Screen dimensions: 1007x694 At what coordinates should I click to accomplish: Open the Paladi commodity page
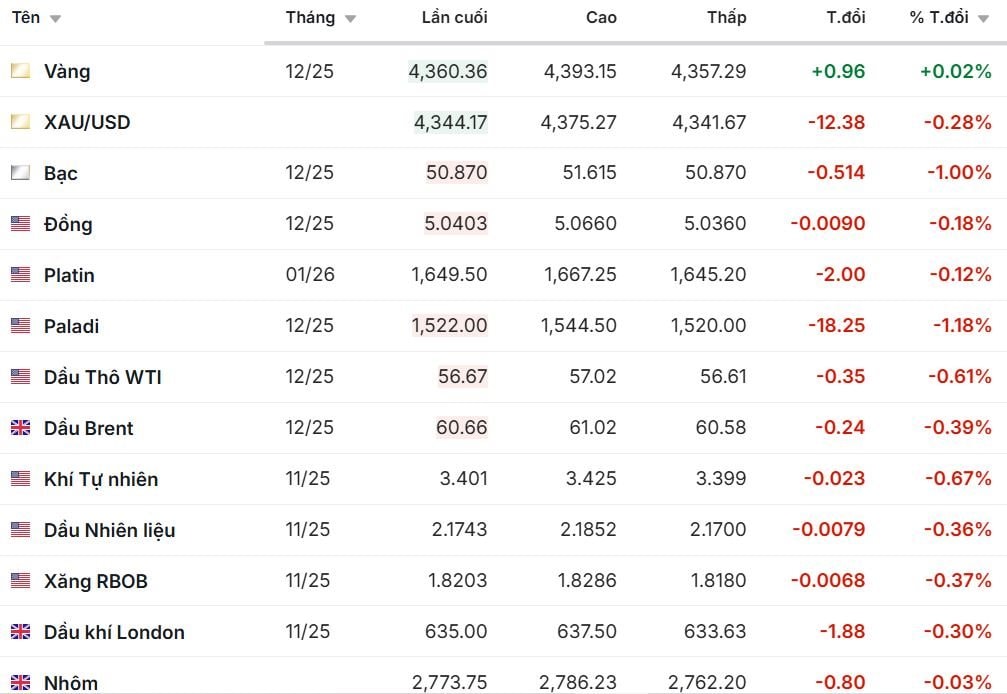click(x=71, y=326)
